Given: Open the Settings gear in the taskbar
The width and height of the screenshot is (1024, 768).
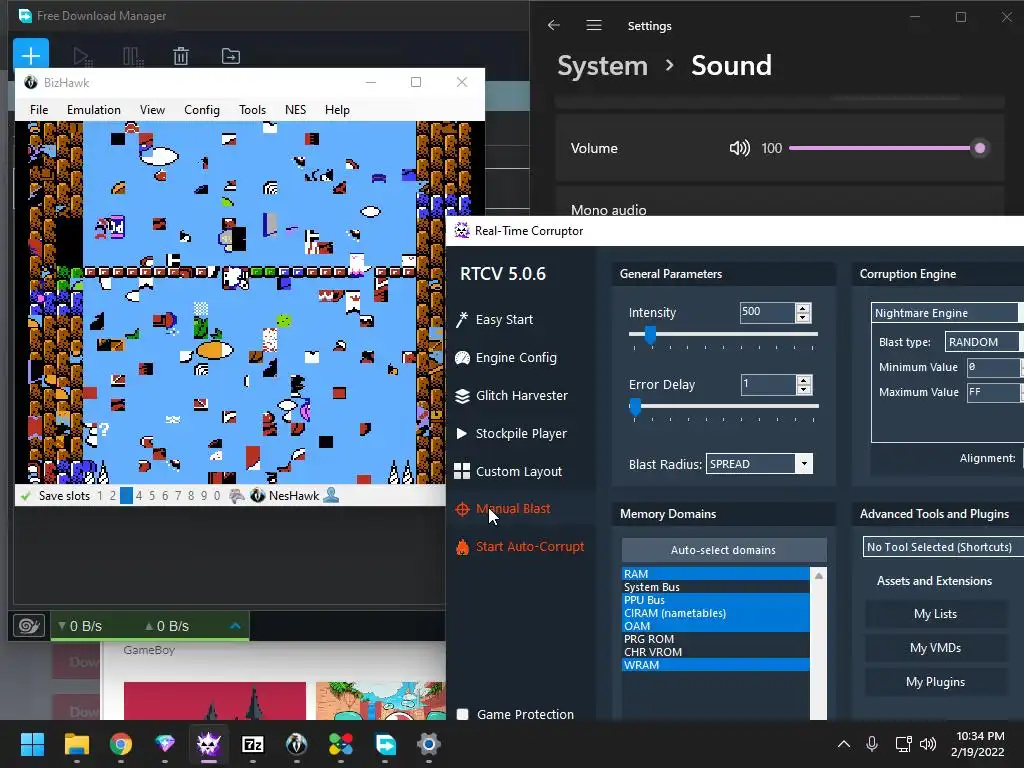Looking at the screenshot, I should pos(429,744).
